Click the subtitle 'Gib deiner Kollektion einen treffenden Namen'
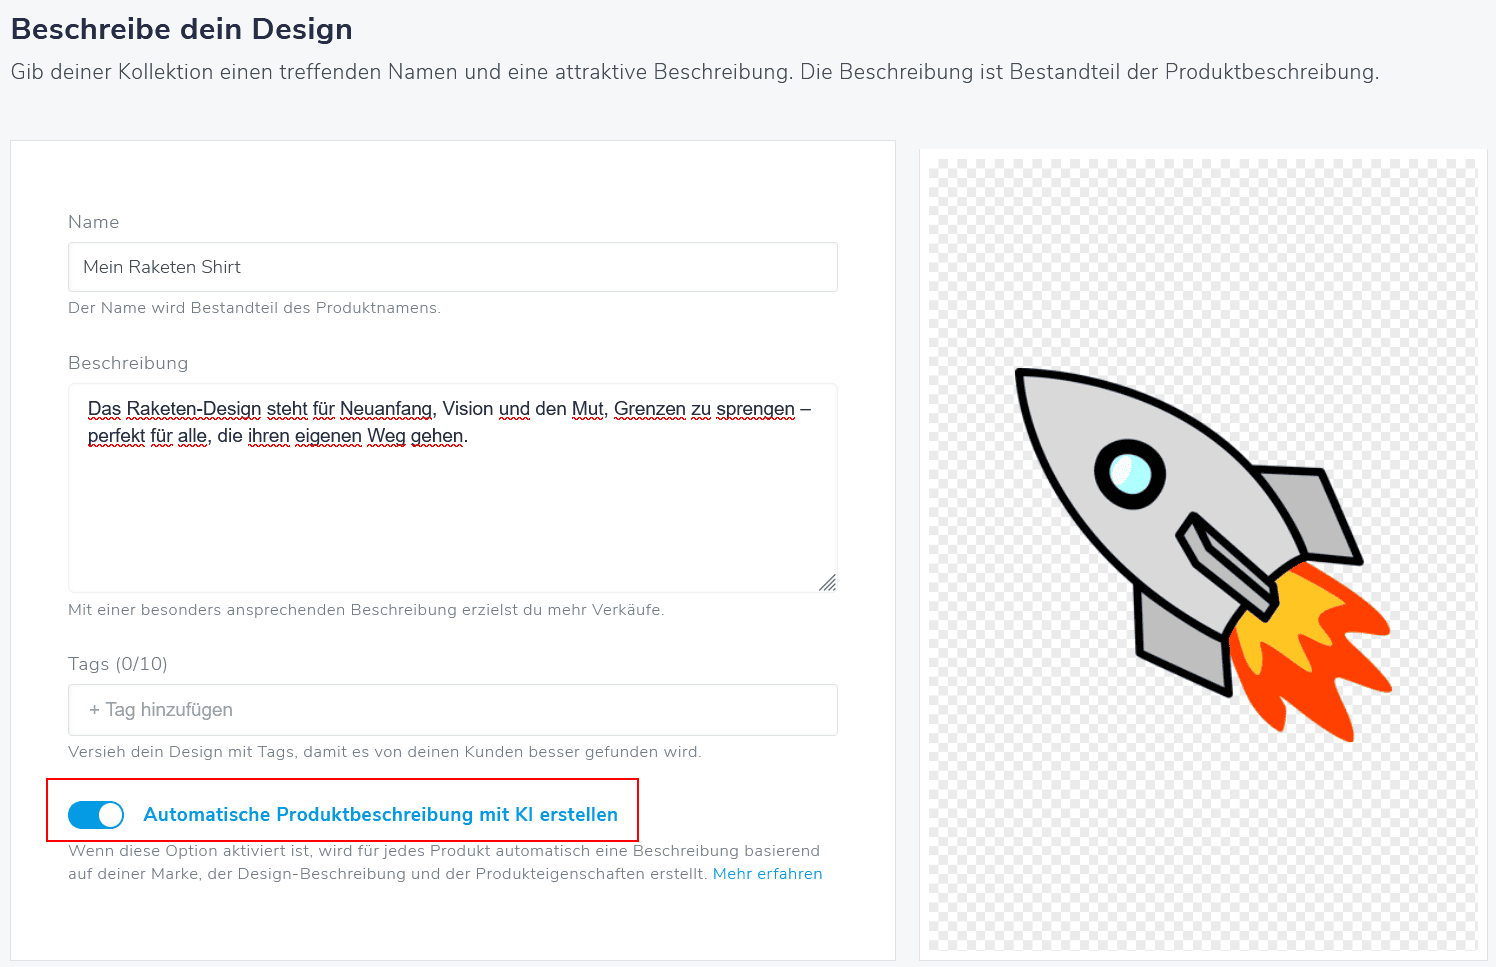 tap(695, 72)
